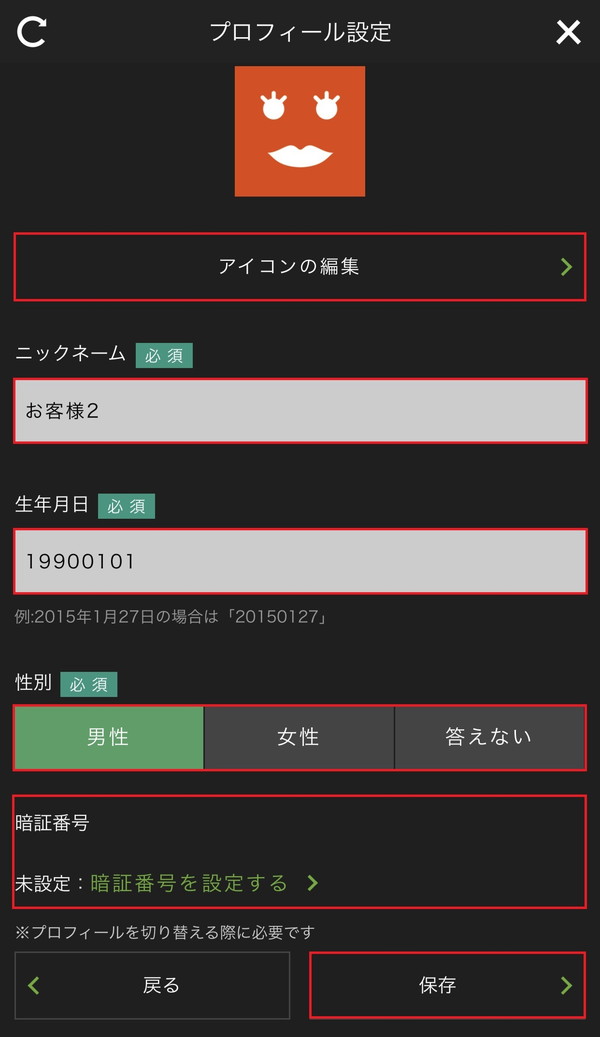Select 女性 gender option
Image resolution: width=600 pixels, height=1037 pixels.
[299, 737]
